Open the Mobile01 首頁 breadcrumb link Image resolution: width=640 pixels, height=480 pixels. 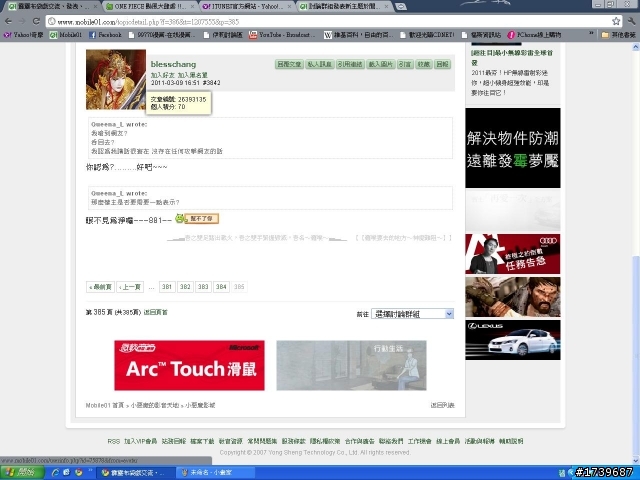point(104,405)
